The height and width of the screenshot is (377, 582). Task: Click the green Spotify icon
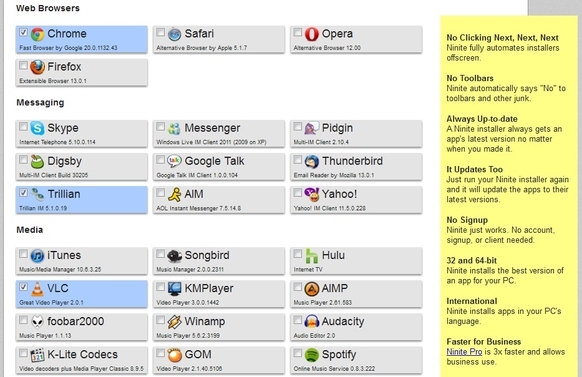311,355
